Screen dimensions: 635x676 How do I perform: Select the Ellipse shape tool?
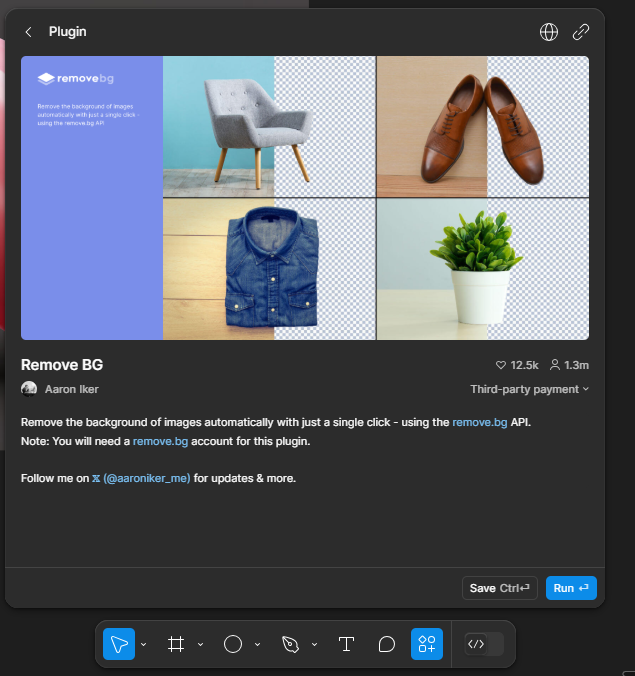(x=233, y=644)
